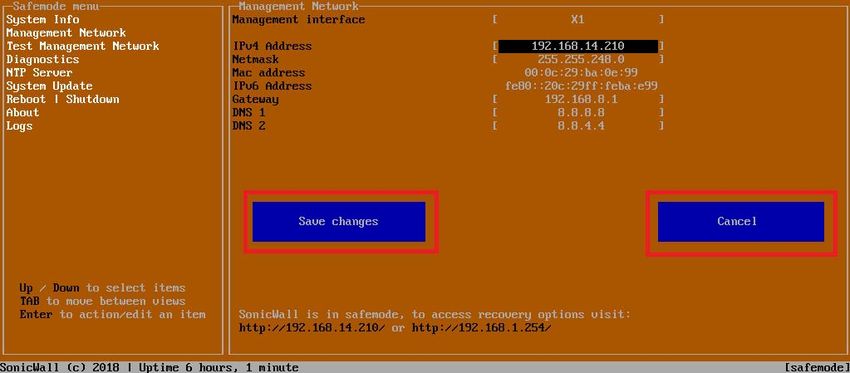
Task: Open the http://192.168.14.210/ recovery link
Action: tap(312, 328)
